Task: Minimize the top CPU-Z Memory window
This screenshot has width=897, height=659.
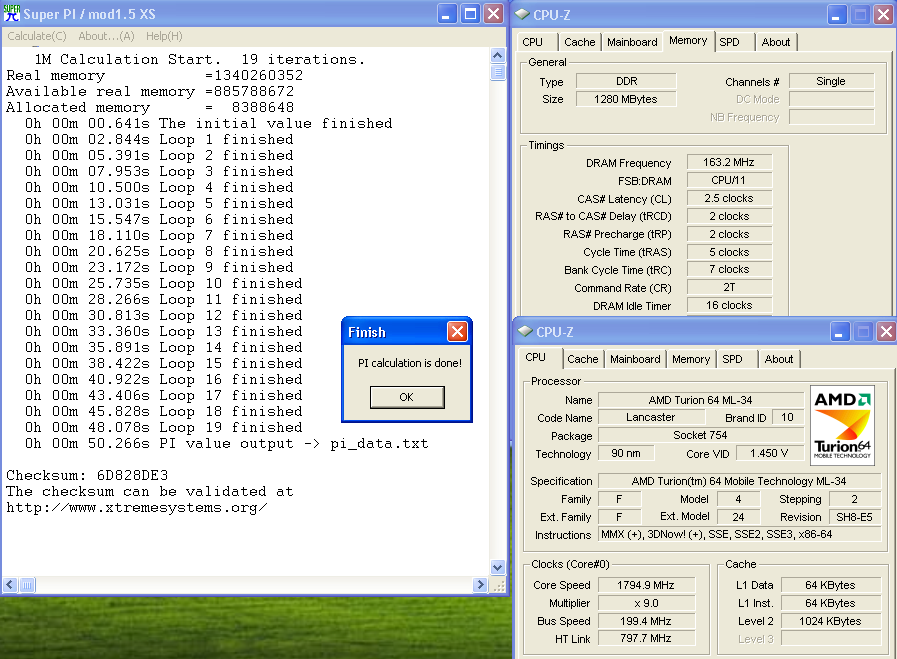Action: coord(837,15)
